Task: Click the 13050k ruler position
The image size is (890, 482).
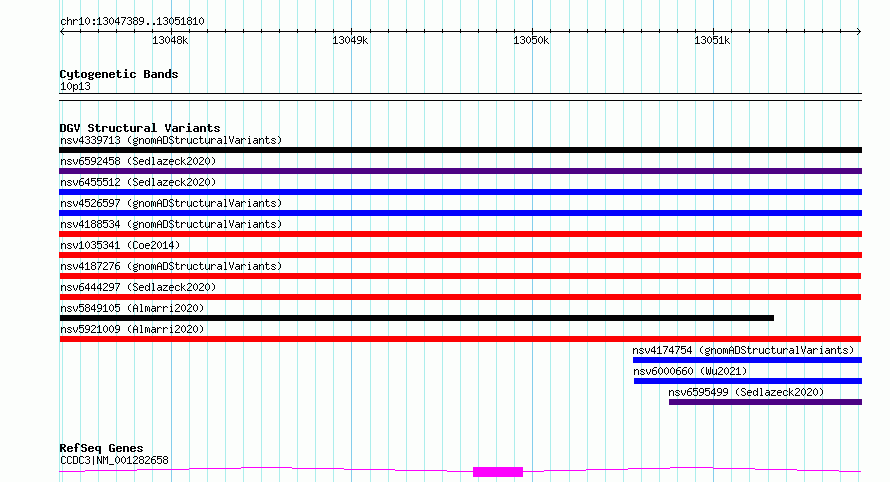Action: point(531,40)
